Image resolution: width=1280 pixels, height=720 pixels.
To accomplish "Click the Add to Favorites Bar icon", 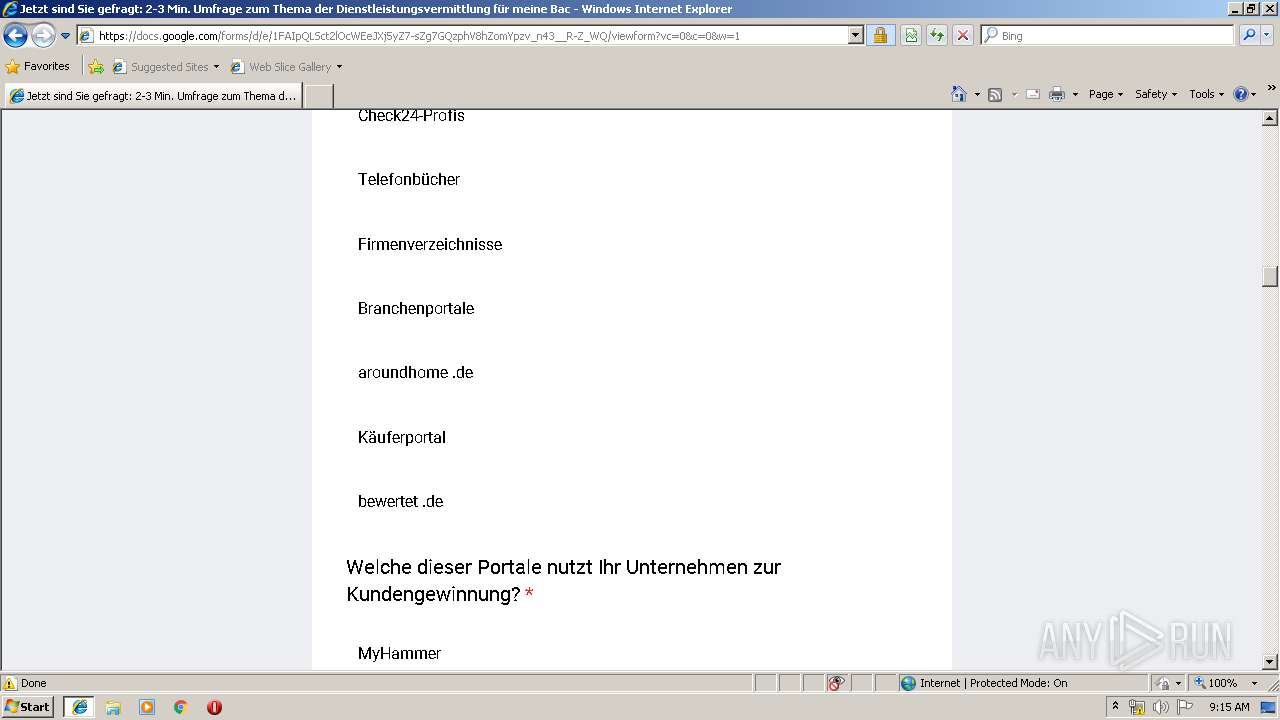I will coord(96,67).
